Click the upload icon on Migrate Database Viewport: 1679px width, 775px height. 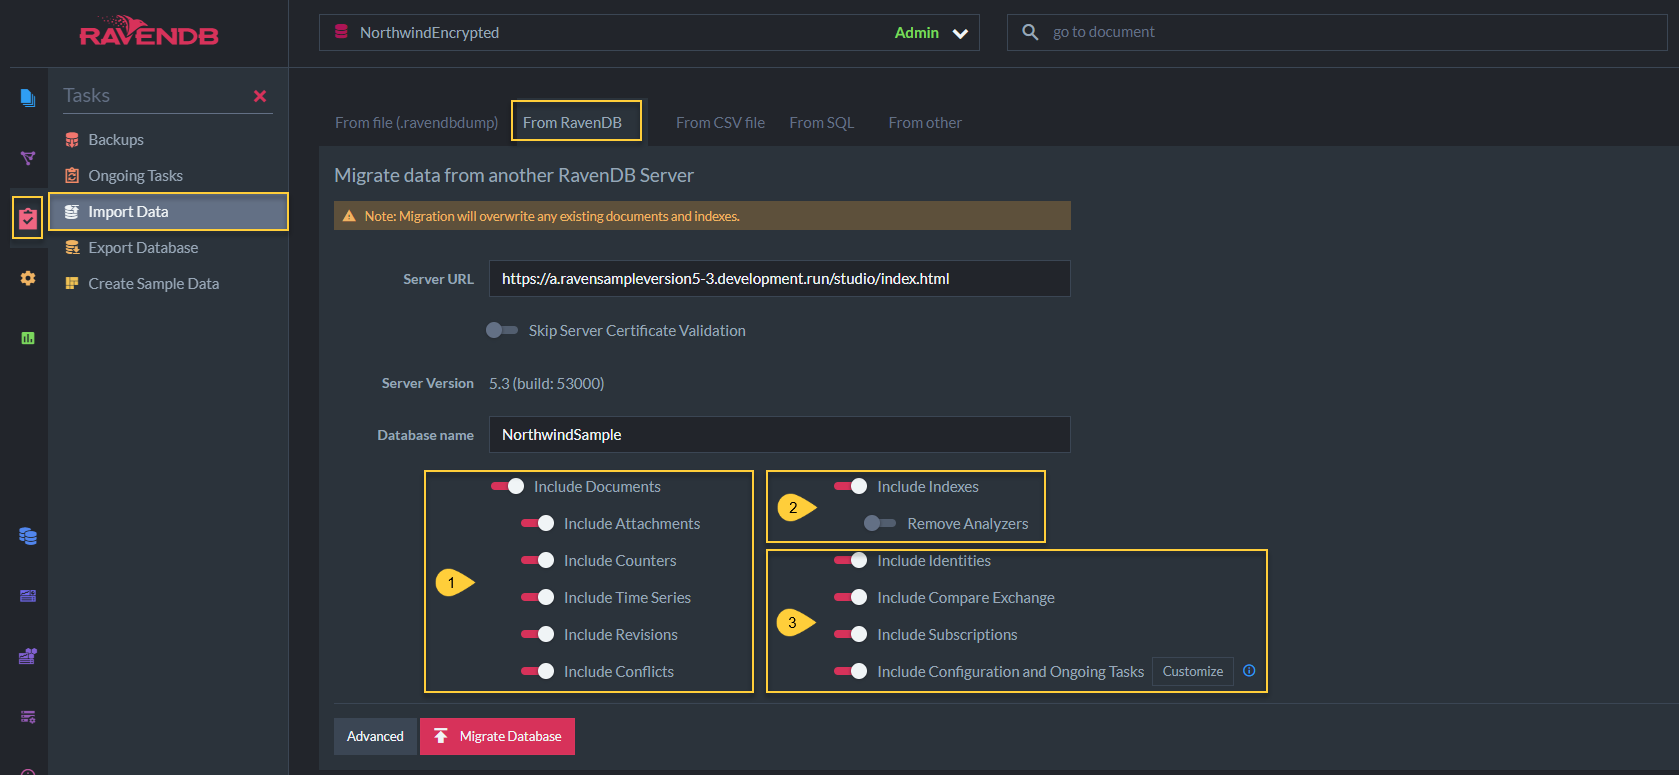[441, 736]
